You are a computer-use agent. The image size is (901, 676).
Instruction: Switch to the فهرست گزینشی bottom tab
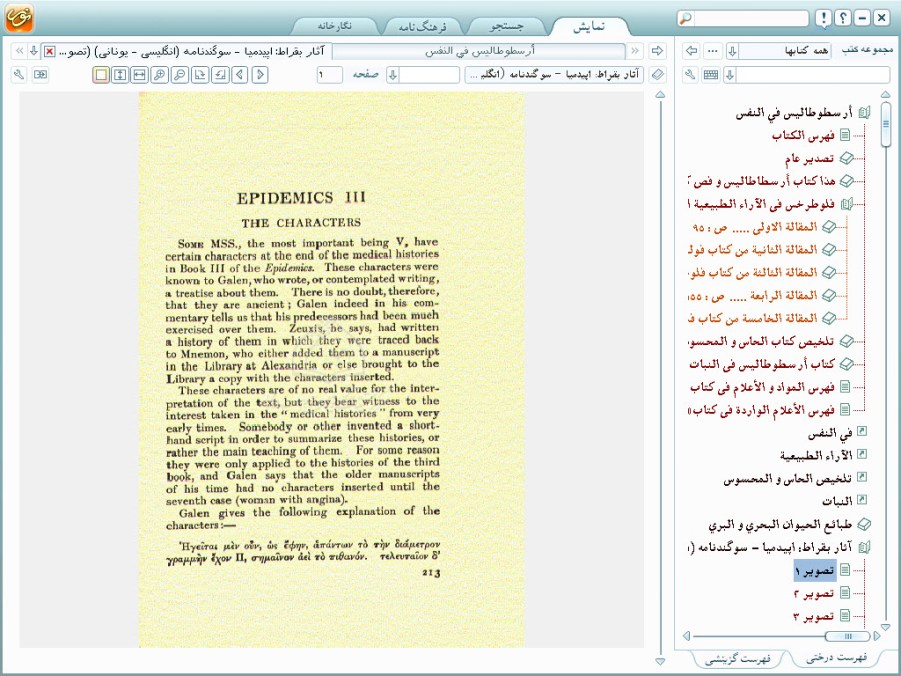click(738, 659)
